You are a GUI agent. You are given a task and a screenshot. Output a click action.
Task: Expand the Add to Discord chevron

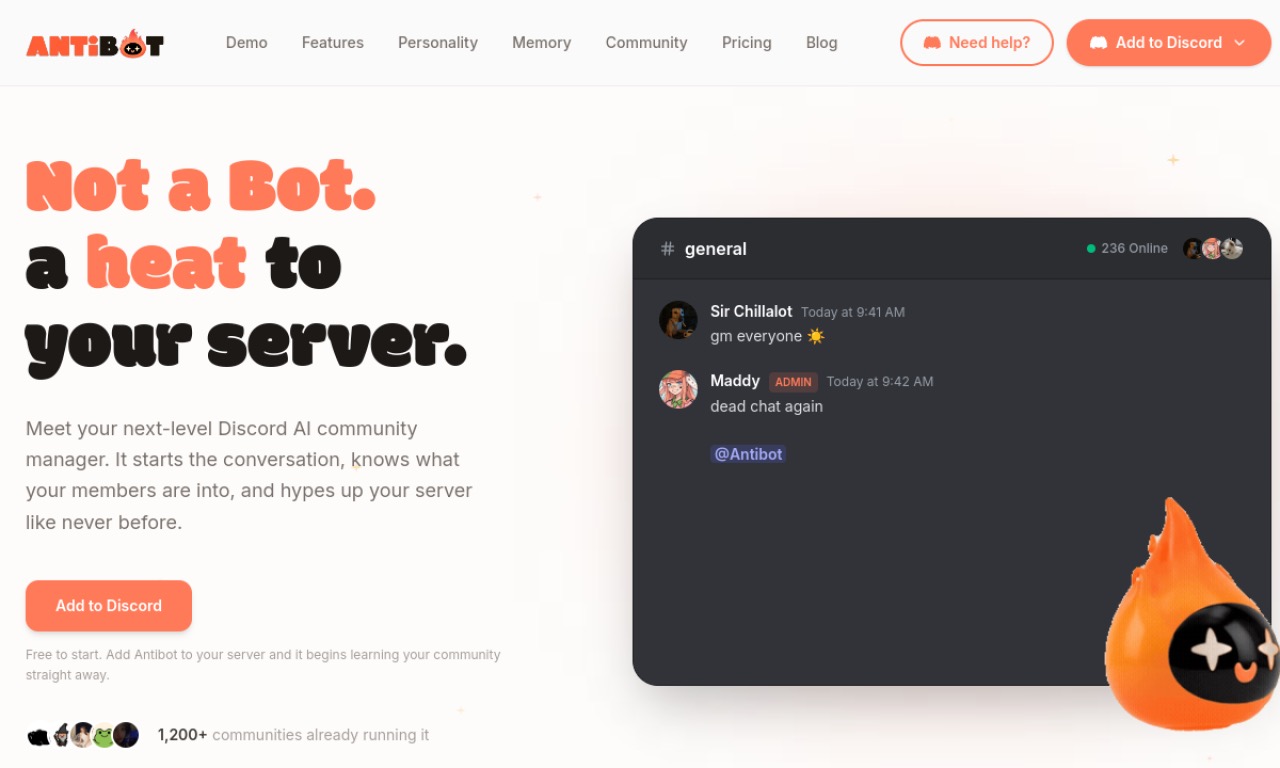1240,43
